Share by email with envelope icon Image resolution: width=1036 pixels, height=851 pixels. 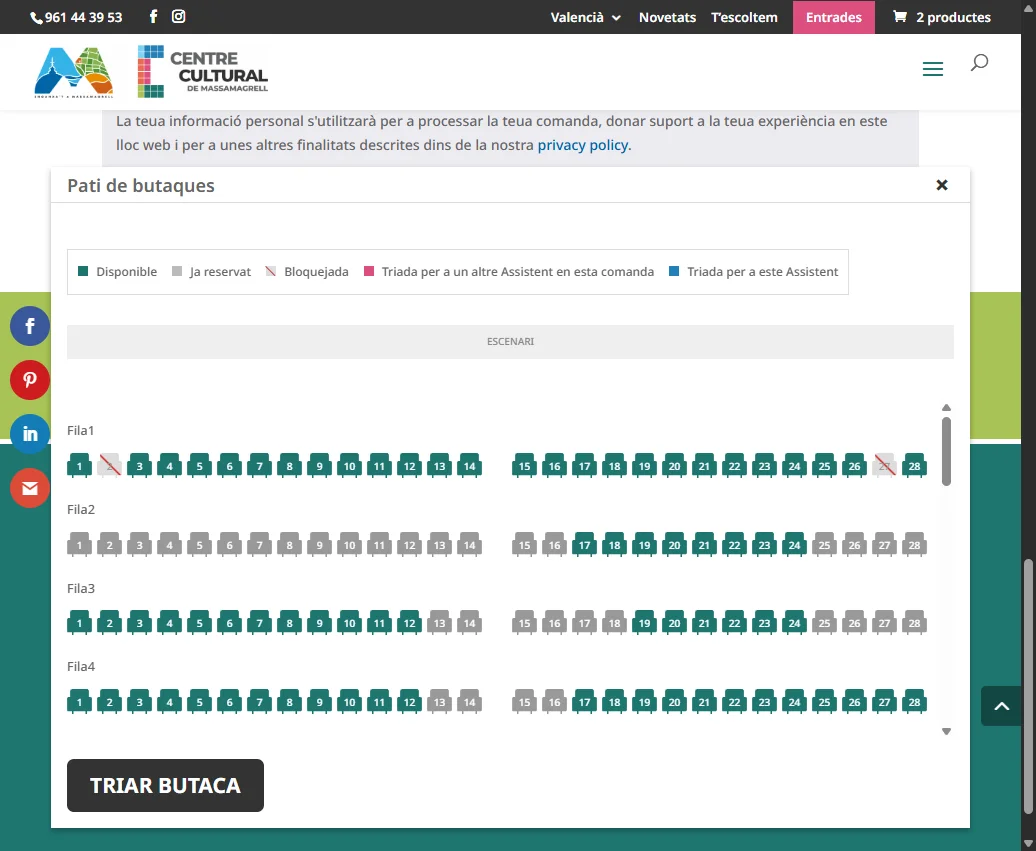[30, 488]
